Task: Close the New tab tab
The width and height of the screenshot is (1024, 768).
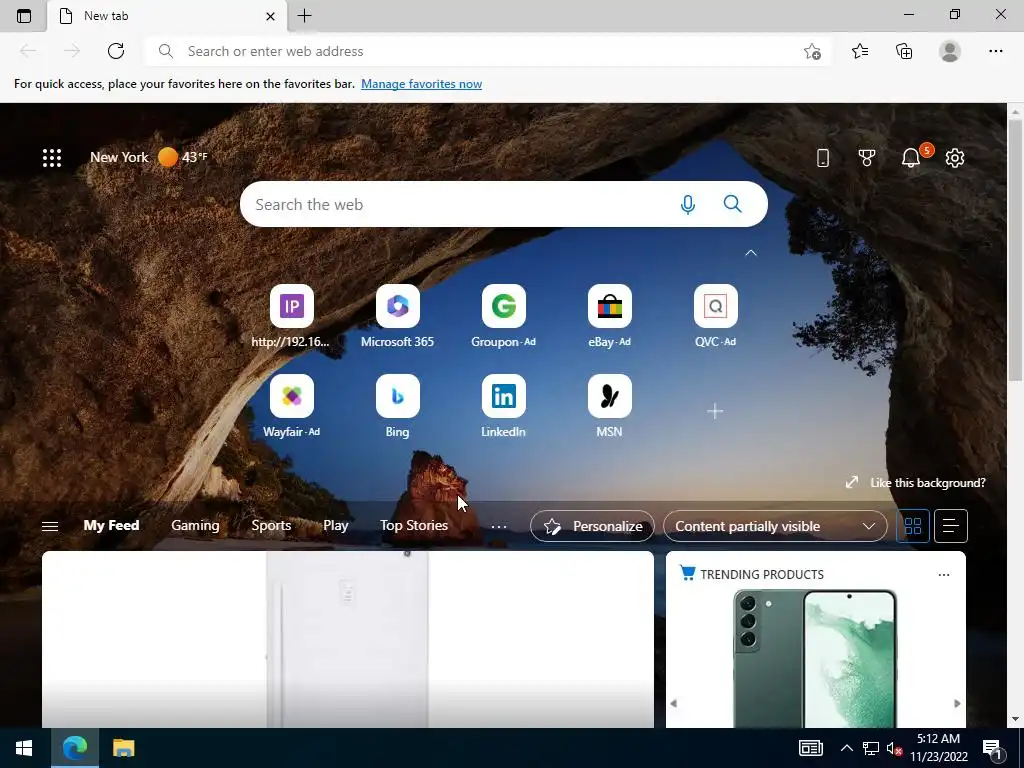Action: pyautogui.click(x=270, y=16)
